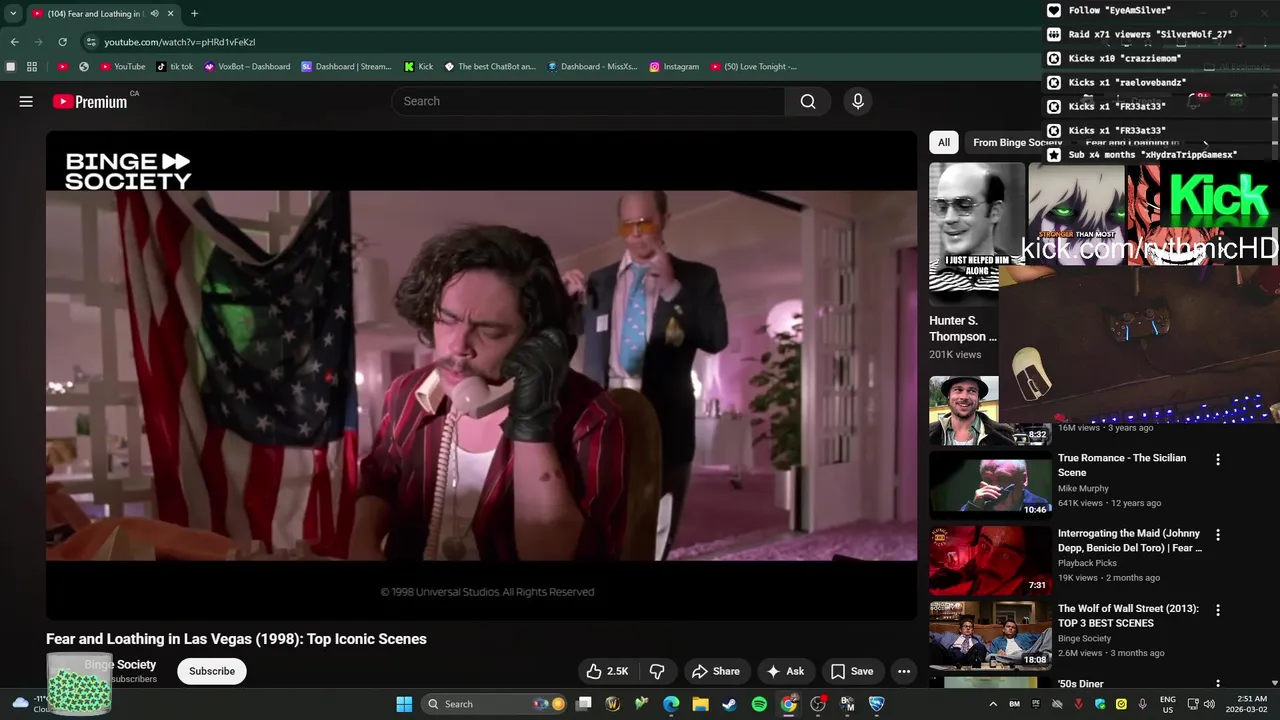Open the VoxBot – Dashboard bookmark
Screen dimensions: 1280x720
247,67
